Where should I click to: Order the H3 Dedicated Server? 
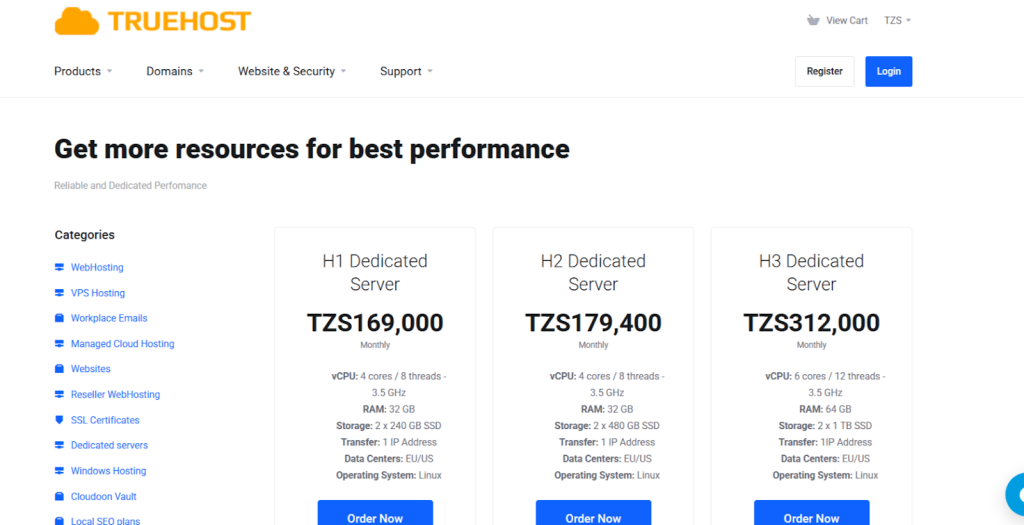coord(811,513)
